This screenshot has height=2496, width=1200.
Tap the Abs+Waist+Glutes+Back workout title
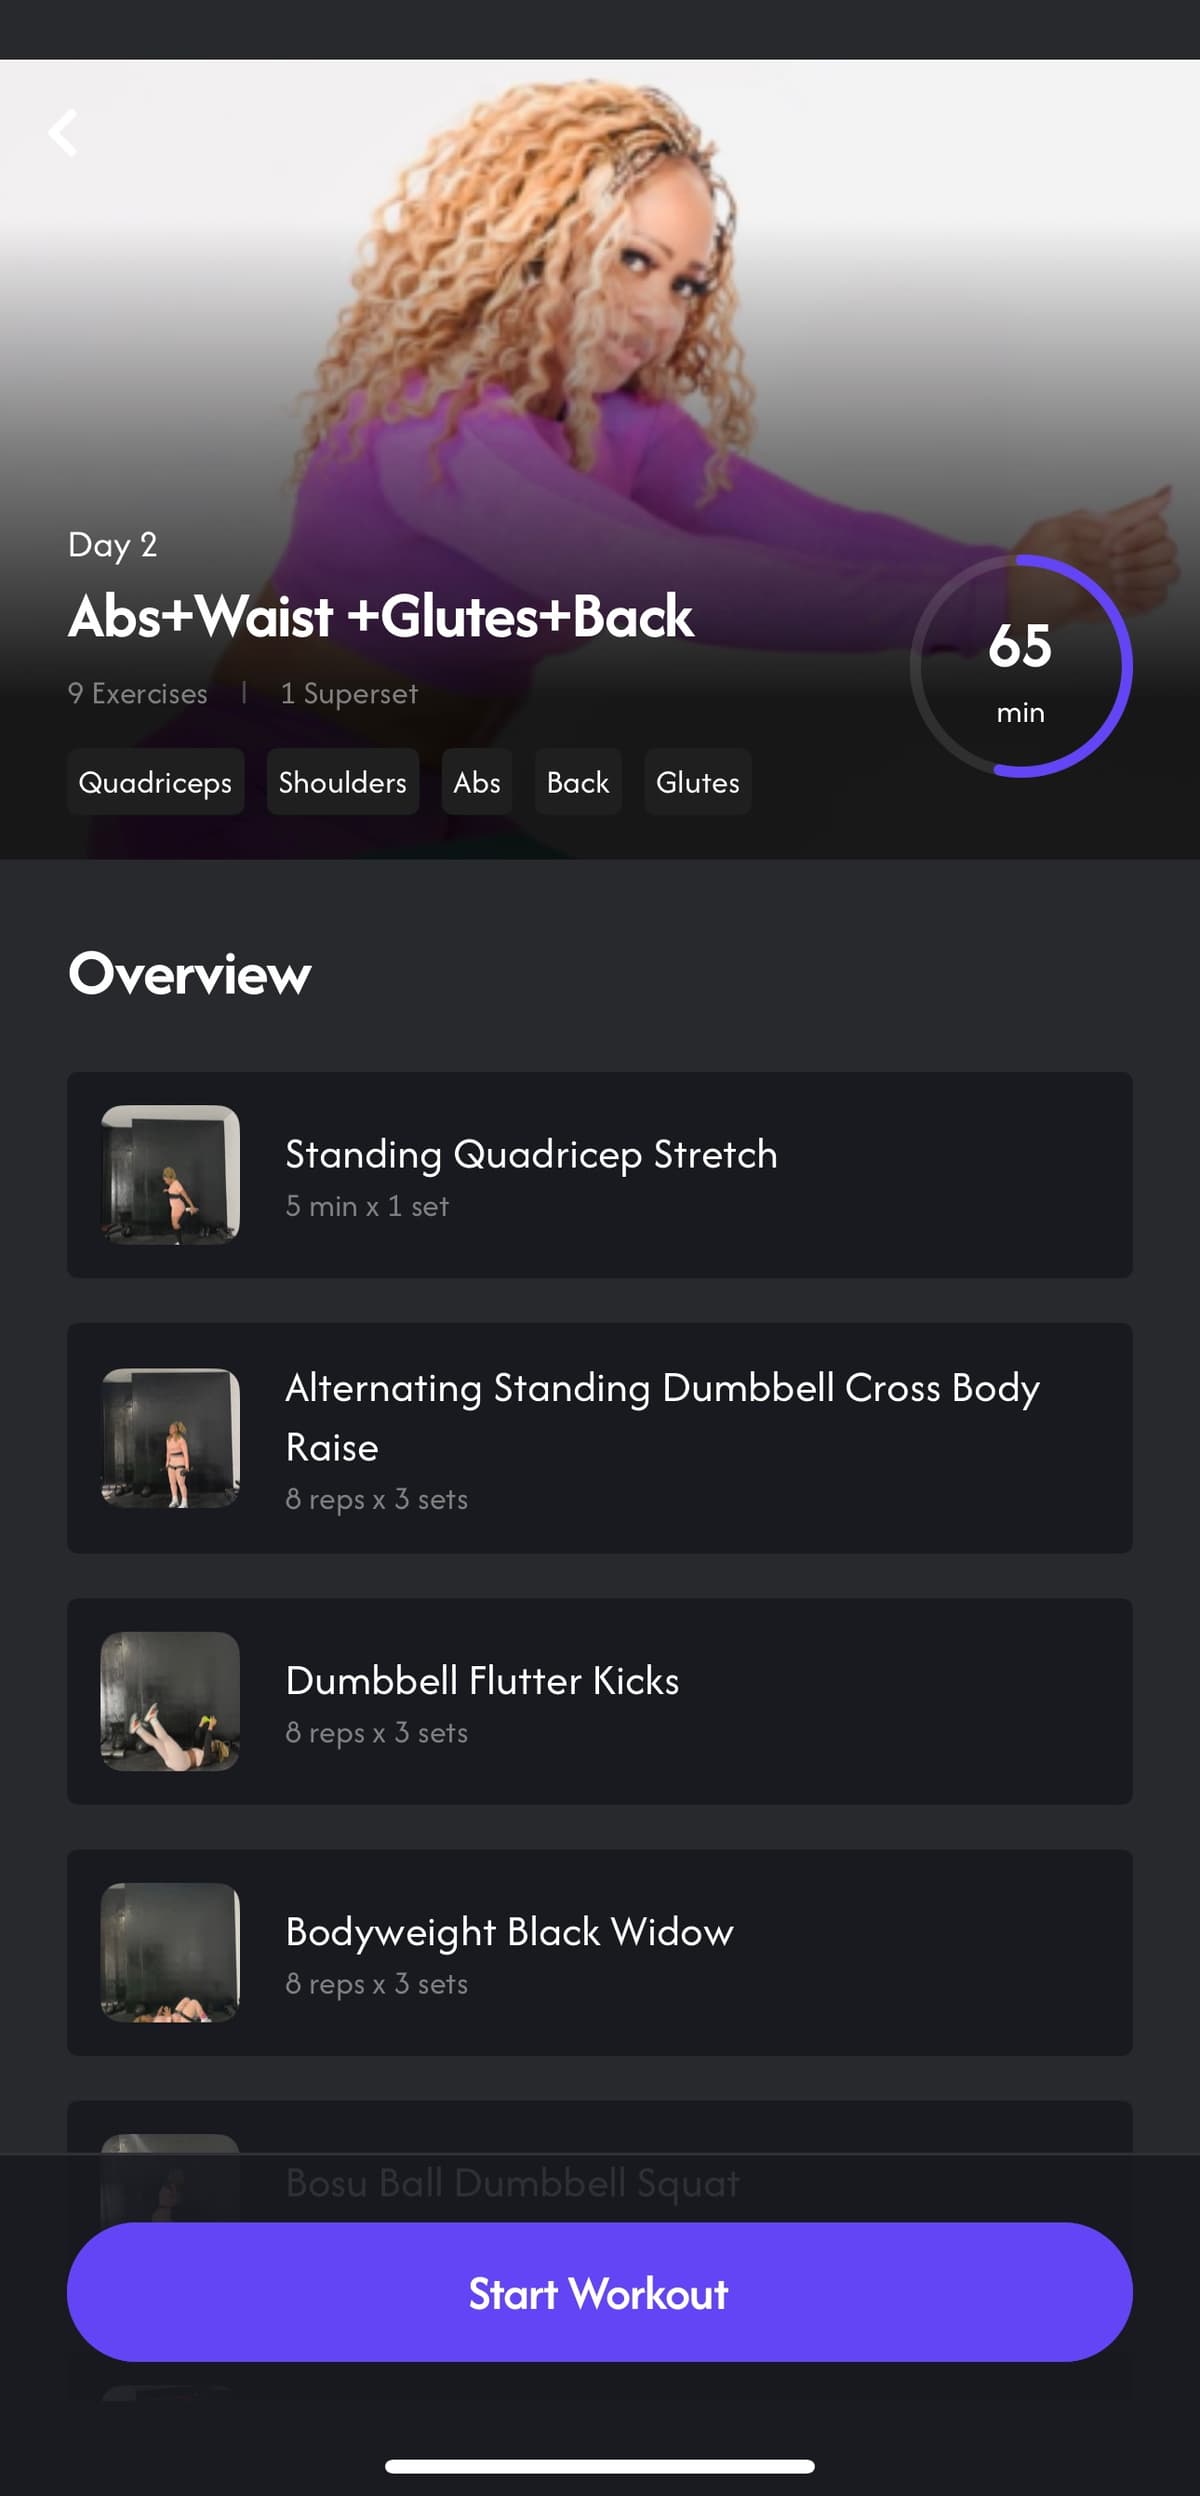381,616
